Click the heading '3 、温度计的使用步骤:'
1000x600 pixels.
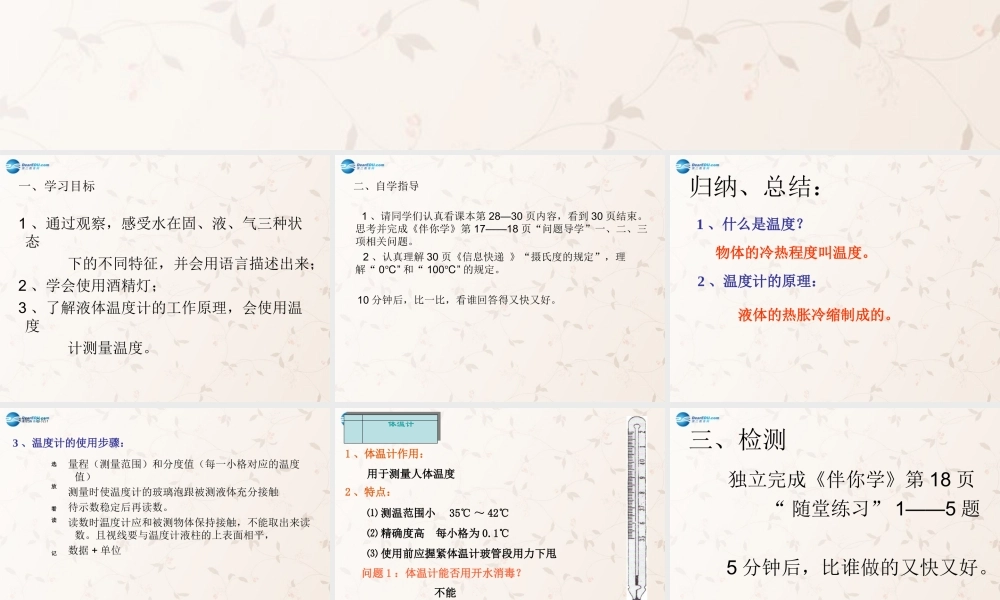click(69, 443)
